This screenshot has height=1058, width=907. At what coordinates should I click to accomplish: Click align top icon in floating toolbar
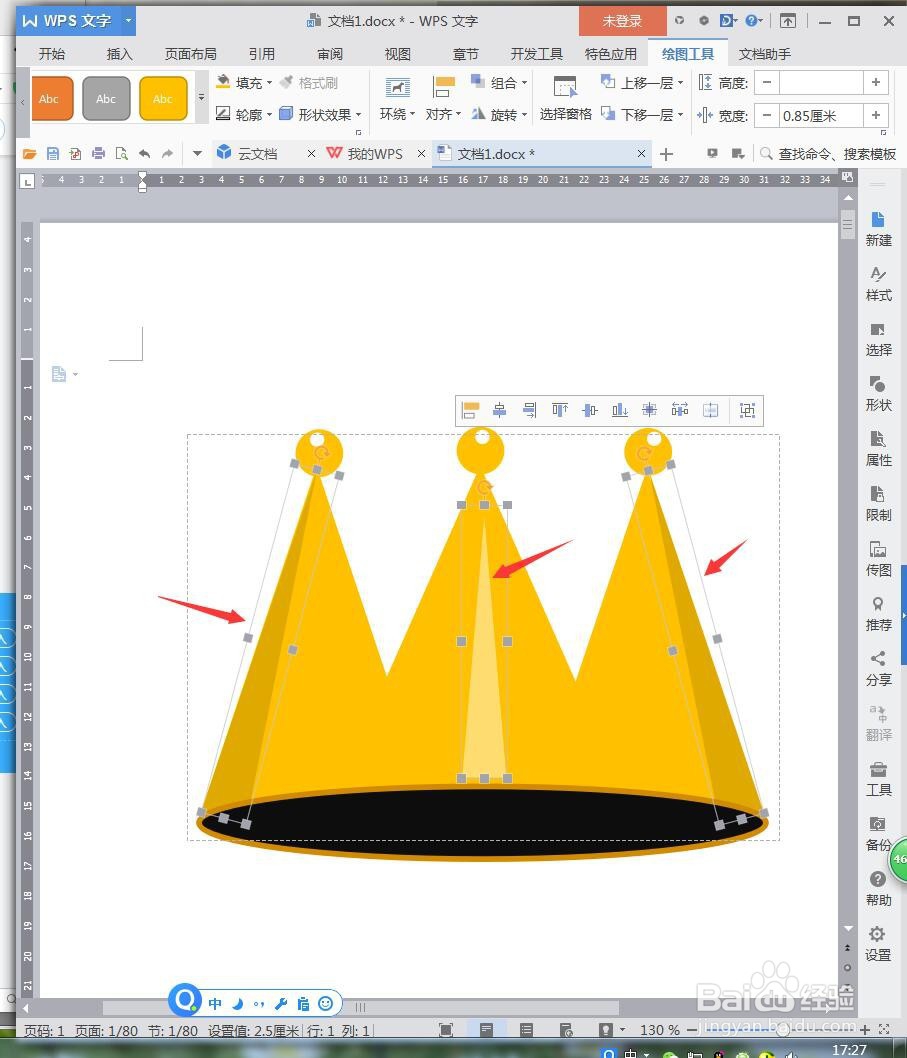tap(560, 410)
